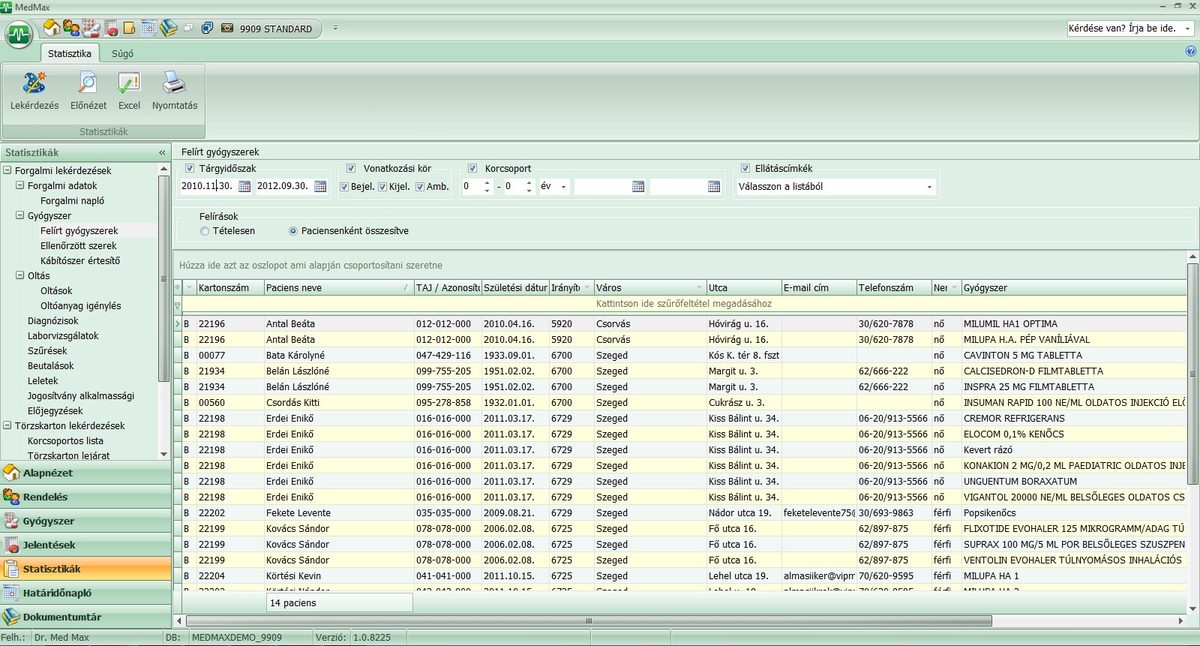Screen dimensions: 1200x646
Task: Open the calendar picker for start date 2010.11.30.
Action: (x=244, y=186)
